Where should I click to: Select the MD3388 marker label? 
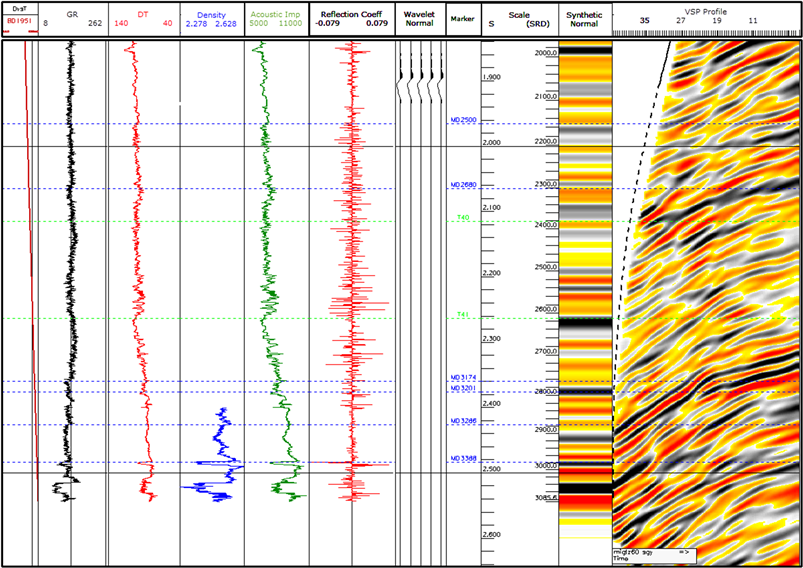[x=464, y=459]
